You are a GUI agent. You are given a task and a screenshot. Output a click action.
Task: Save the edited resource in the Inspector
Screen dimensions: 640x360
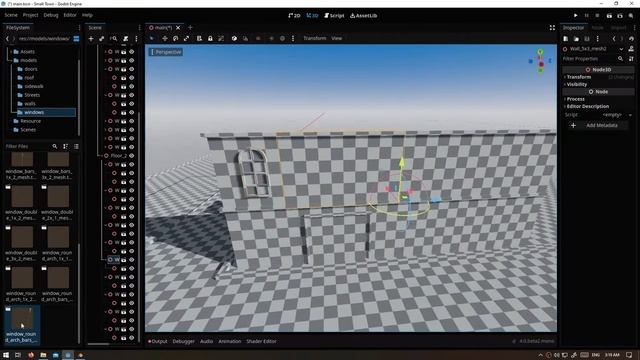pos(587,39)
